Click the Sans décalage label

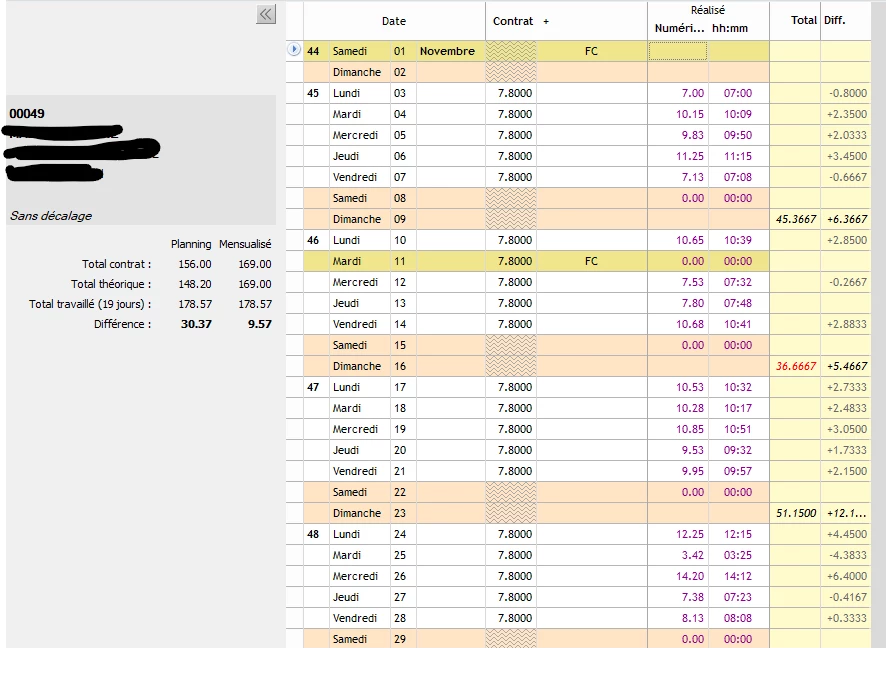tap(51, 216)
